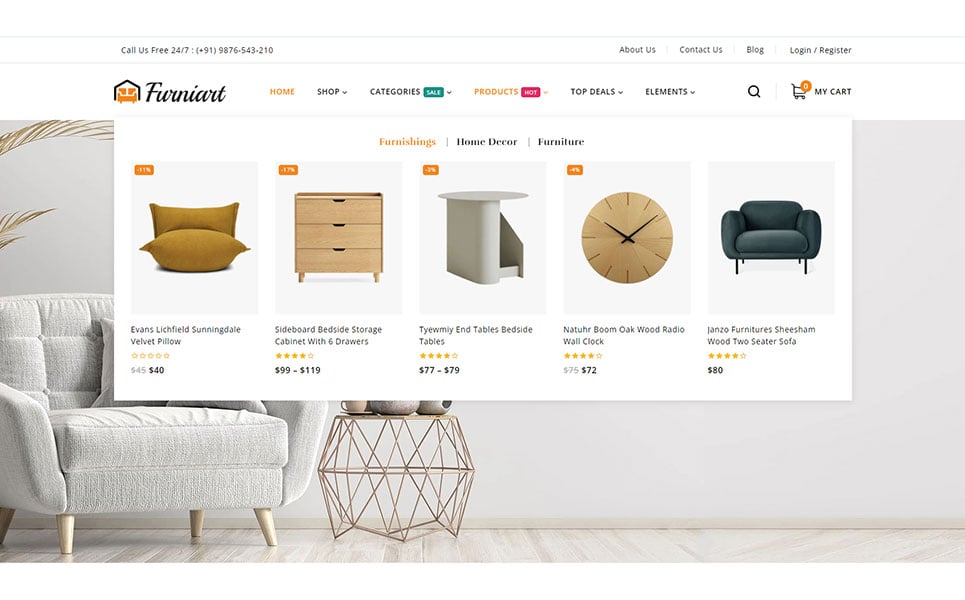Rate the Wall Clock using stars

(x=583, y=356)
